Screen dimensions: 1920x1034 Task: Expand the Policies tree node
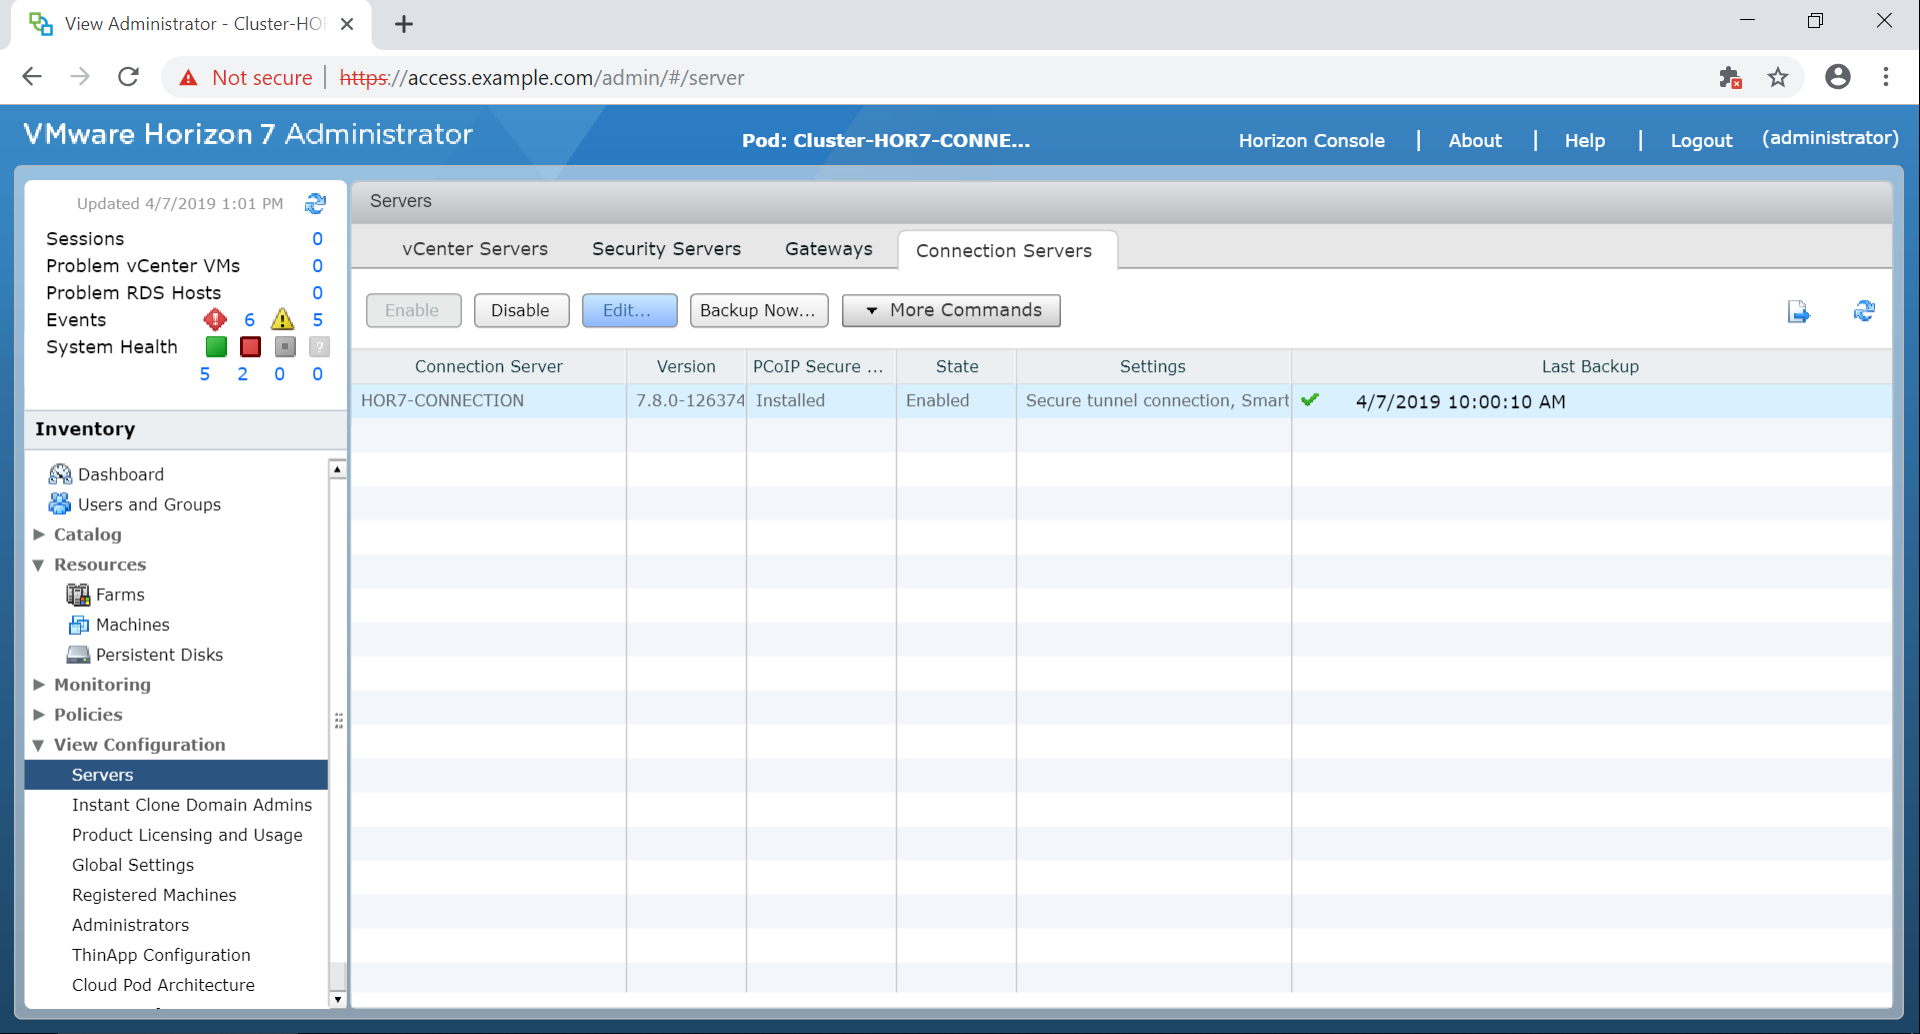[39, 715]
